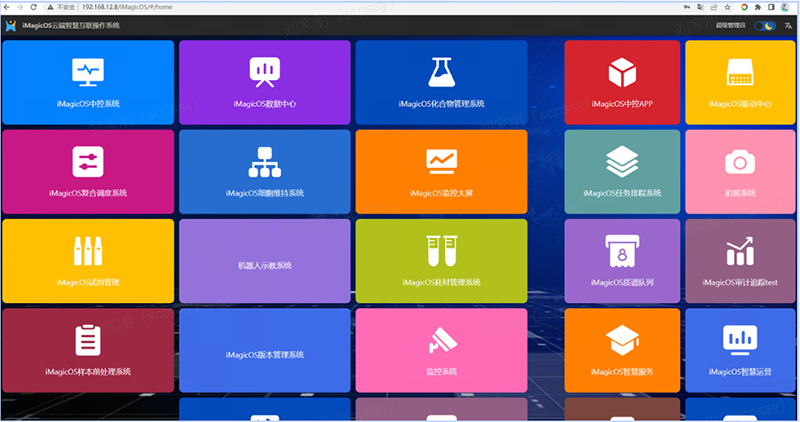The image size is (800, 422).
Task: Bookmark the page with the star icon
Action: coord(727,7)
